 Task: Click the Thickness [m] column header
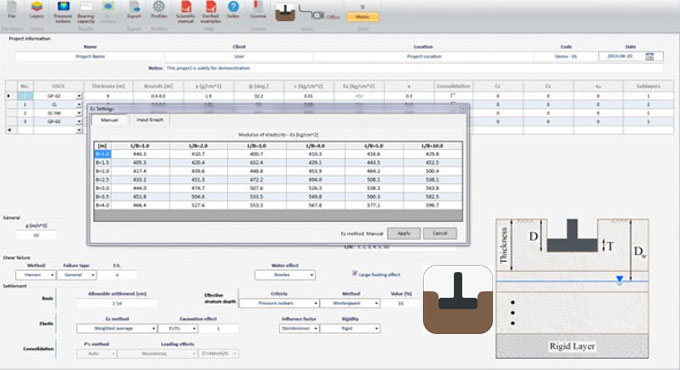click(x=108, y=86)
